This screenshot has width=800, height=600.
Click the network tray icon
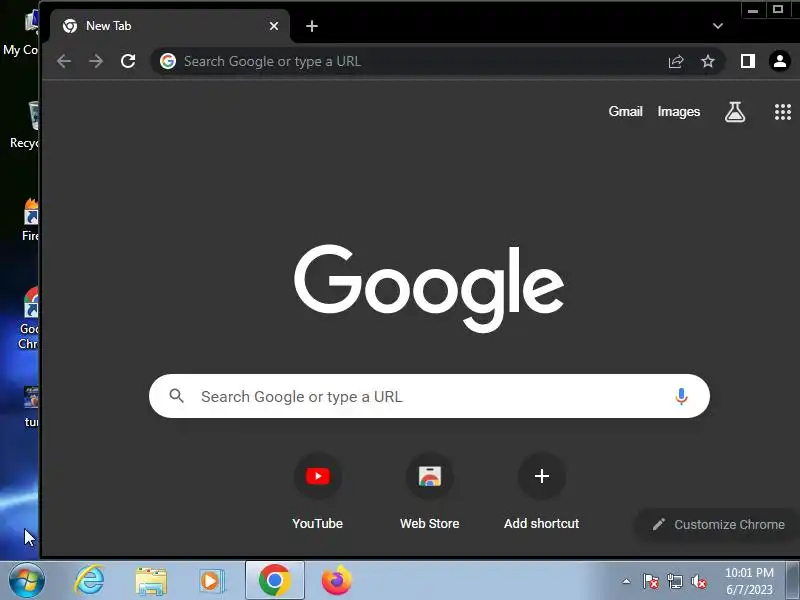pos(674,581)
